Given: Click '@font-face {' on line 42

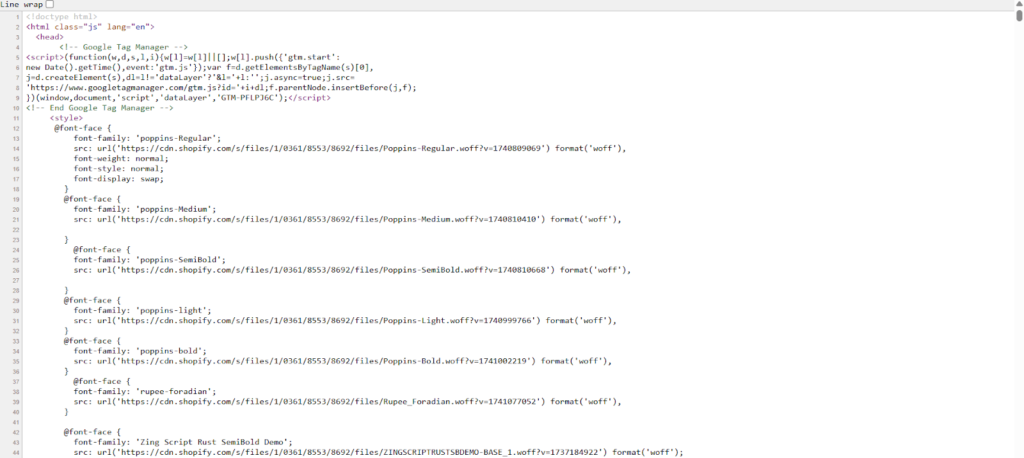Looking at the screenshot, I should coord(92,433).
